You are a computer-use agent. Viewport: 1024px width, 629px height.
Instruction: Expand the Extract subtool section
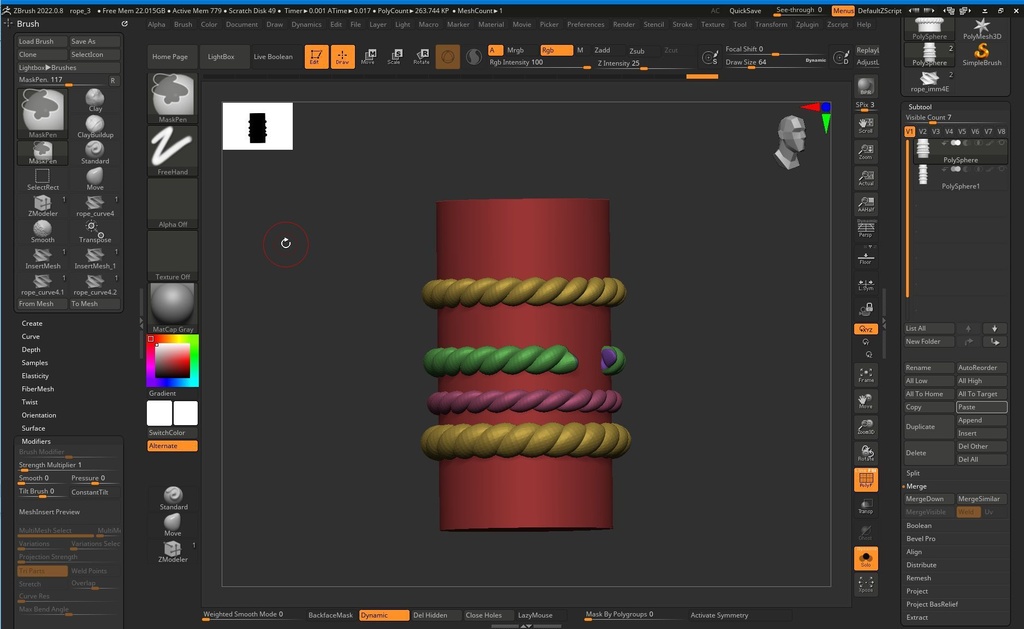(917, 617)
